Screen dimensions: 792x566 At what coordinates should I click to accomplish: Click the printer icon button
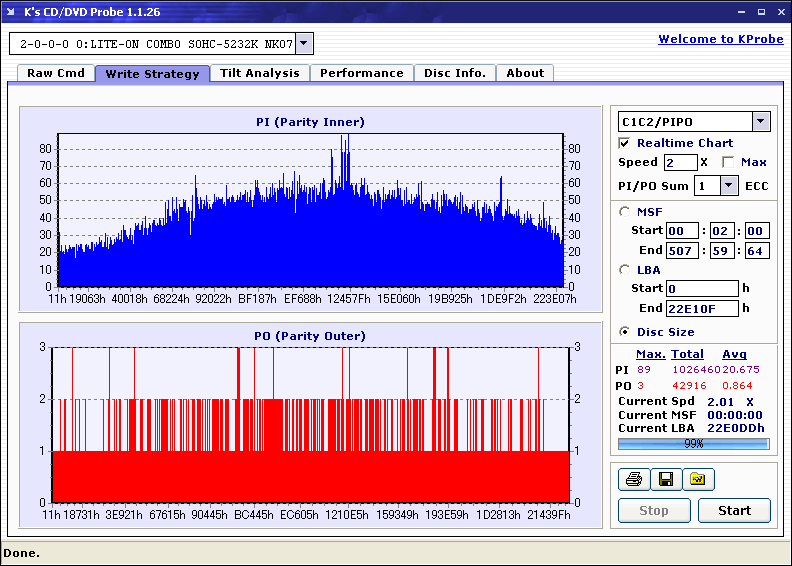point(634,480)
